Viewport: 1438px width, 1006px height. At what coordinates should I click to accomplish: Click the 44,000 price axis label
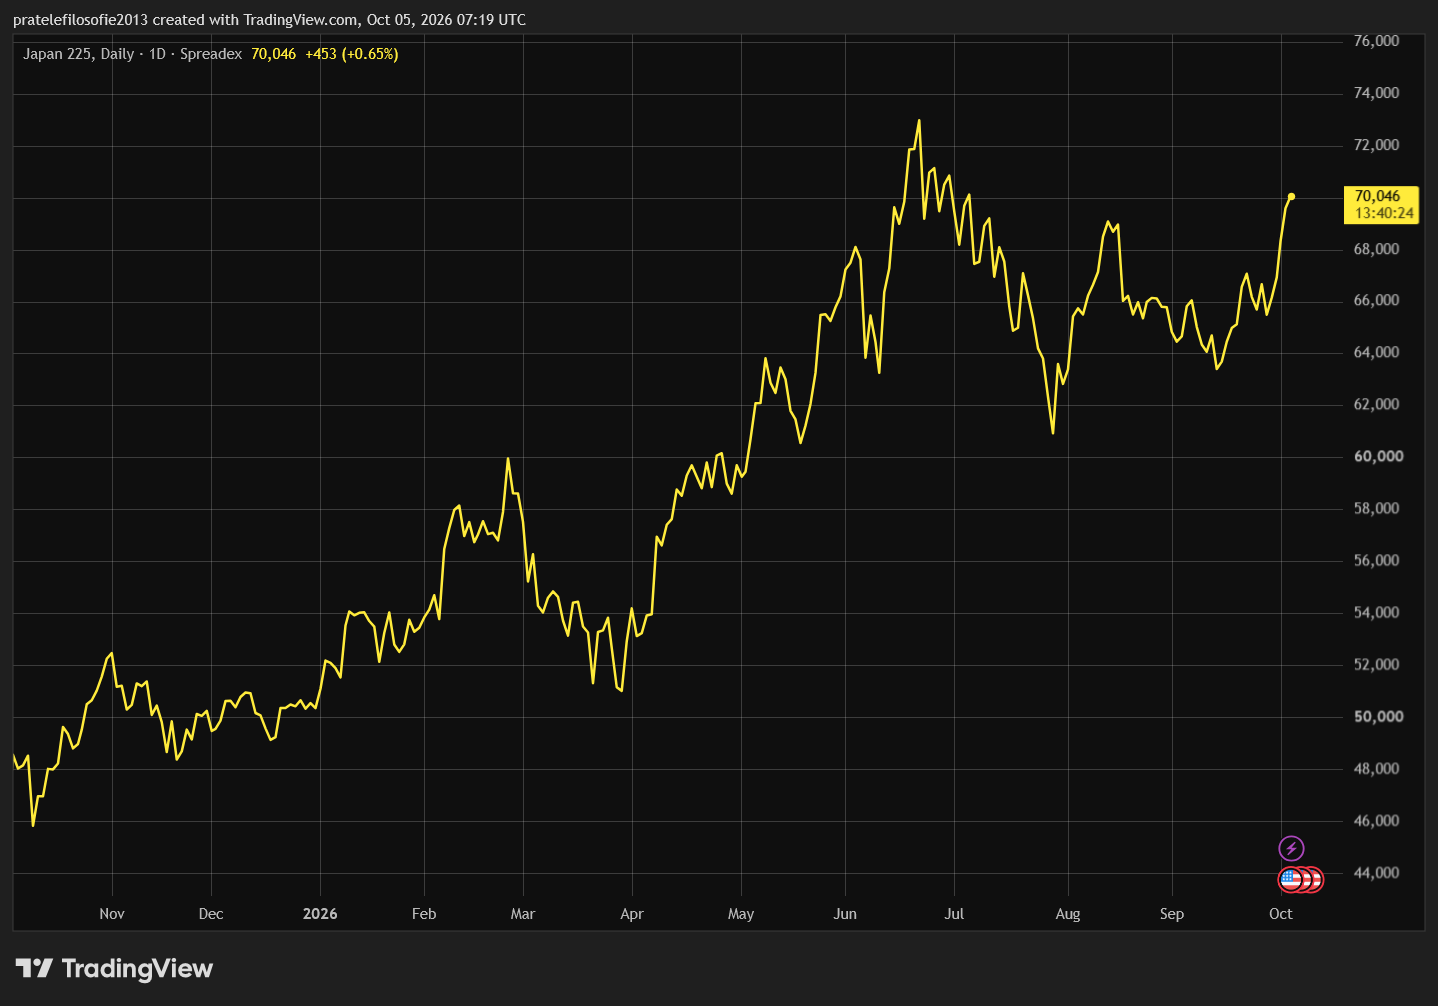(x=1376, y=873)
